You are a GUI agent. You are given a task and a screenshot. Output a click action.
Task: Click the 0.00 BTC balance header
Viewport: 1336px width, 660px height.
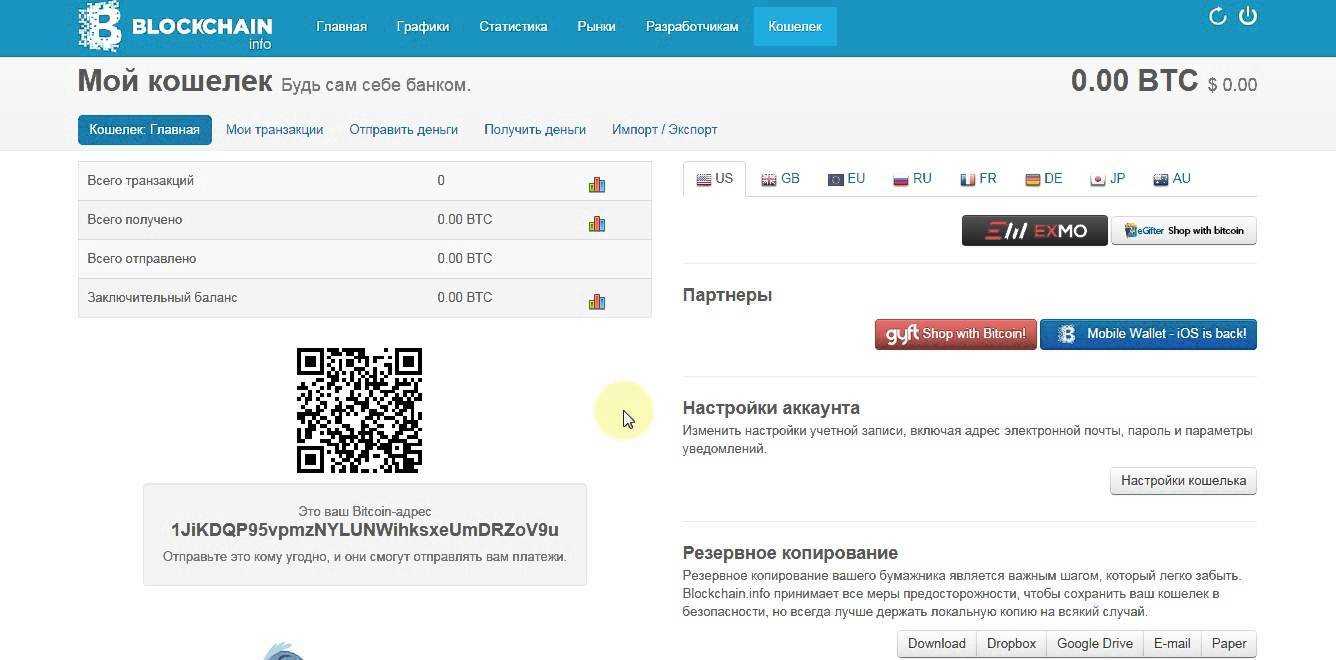1134,81
